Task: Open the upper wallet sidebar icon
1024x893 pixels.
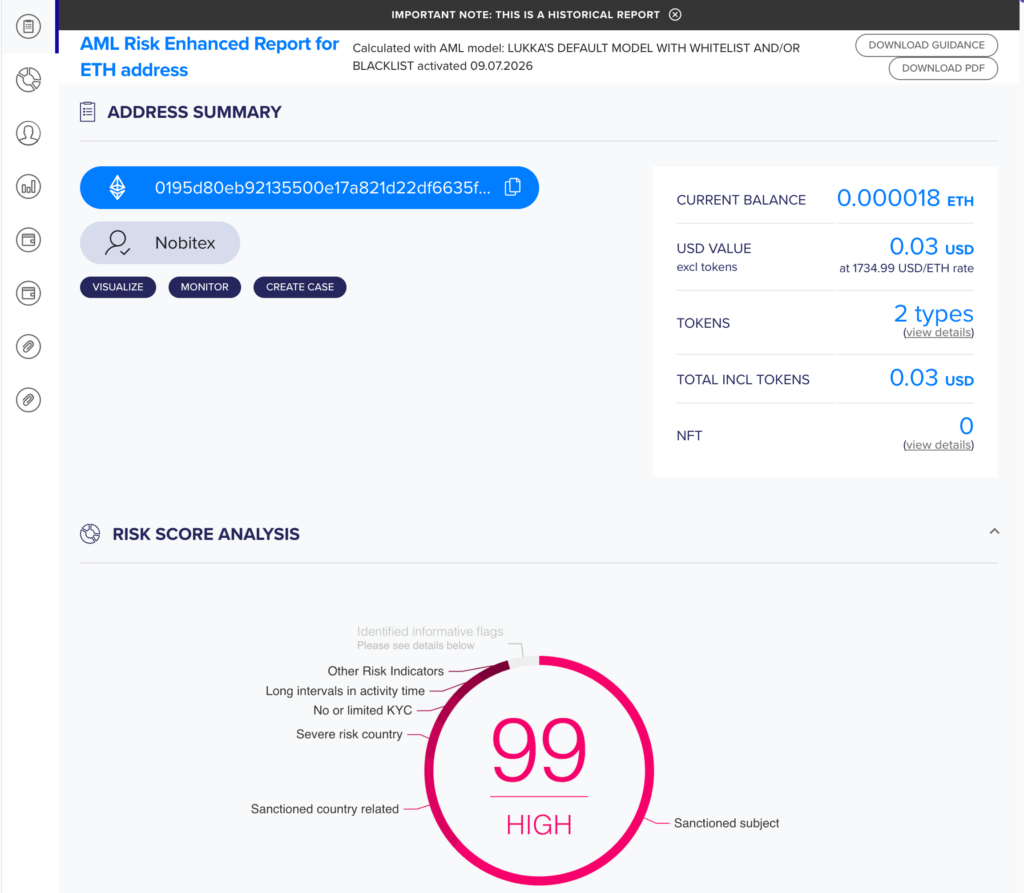Action: coord(28,240)
